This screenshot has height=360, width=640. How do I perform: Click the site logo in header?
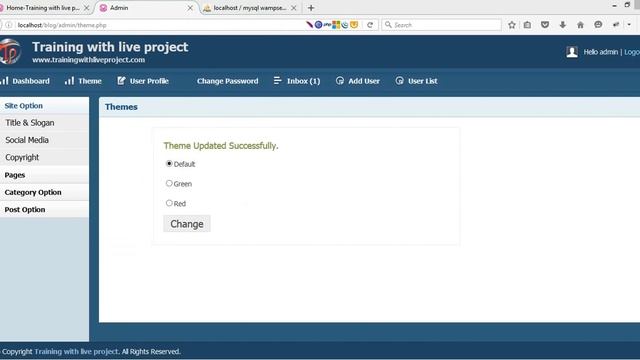click(10, 51)
